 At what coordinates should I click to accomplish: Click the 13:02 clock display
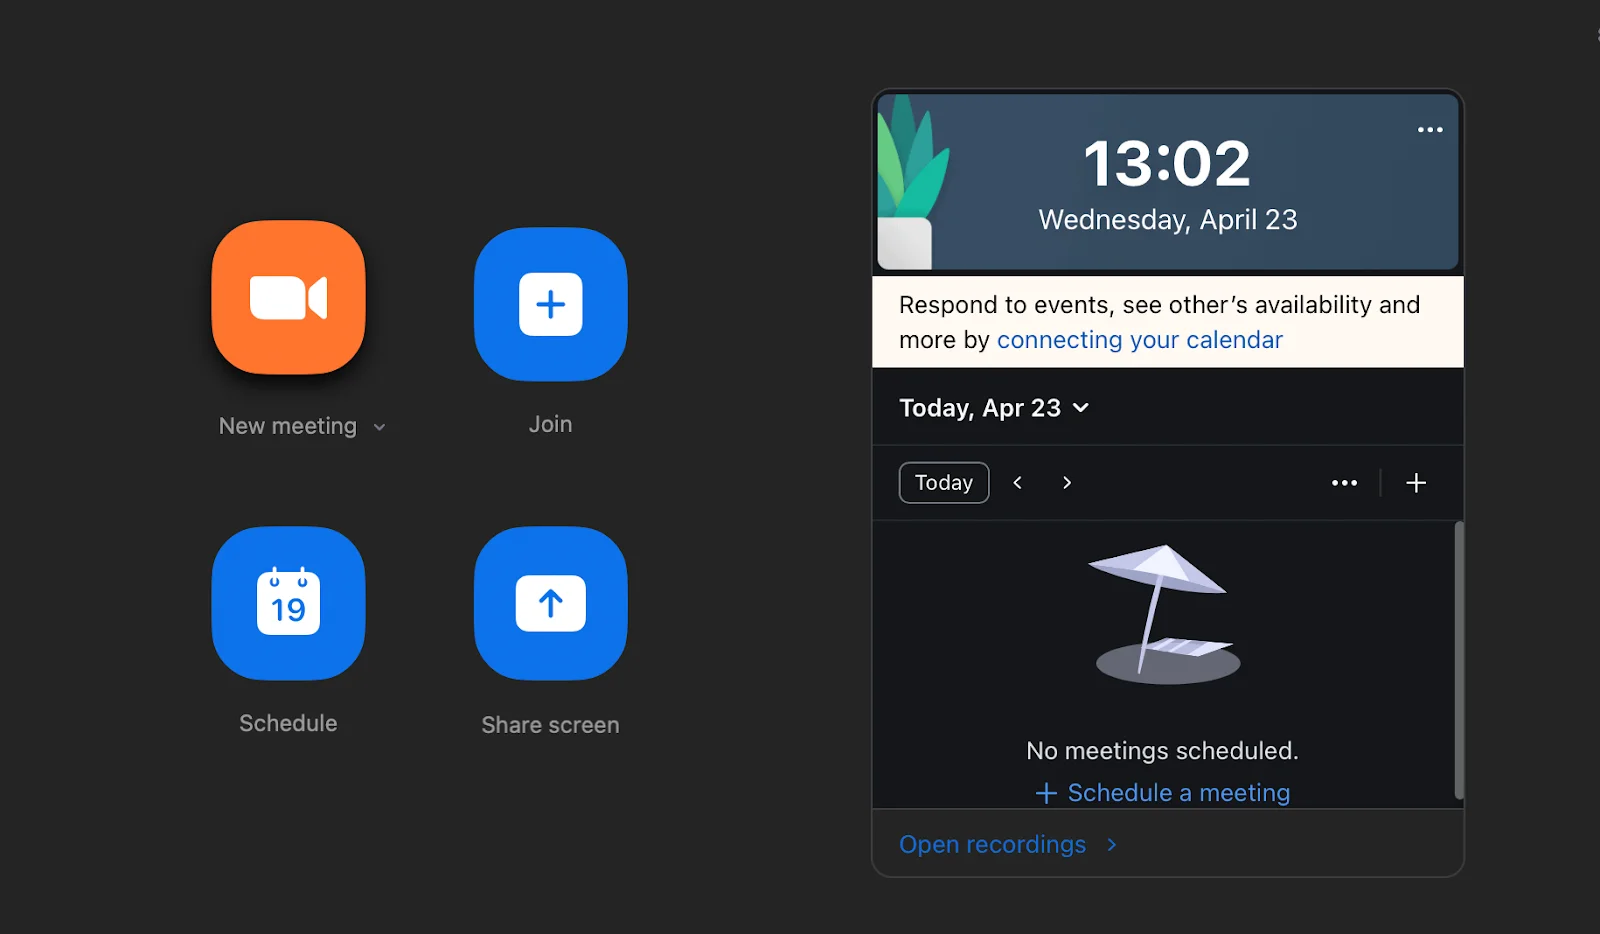[1167, 164]
